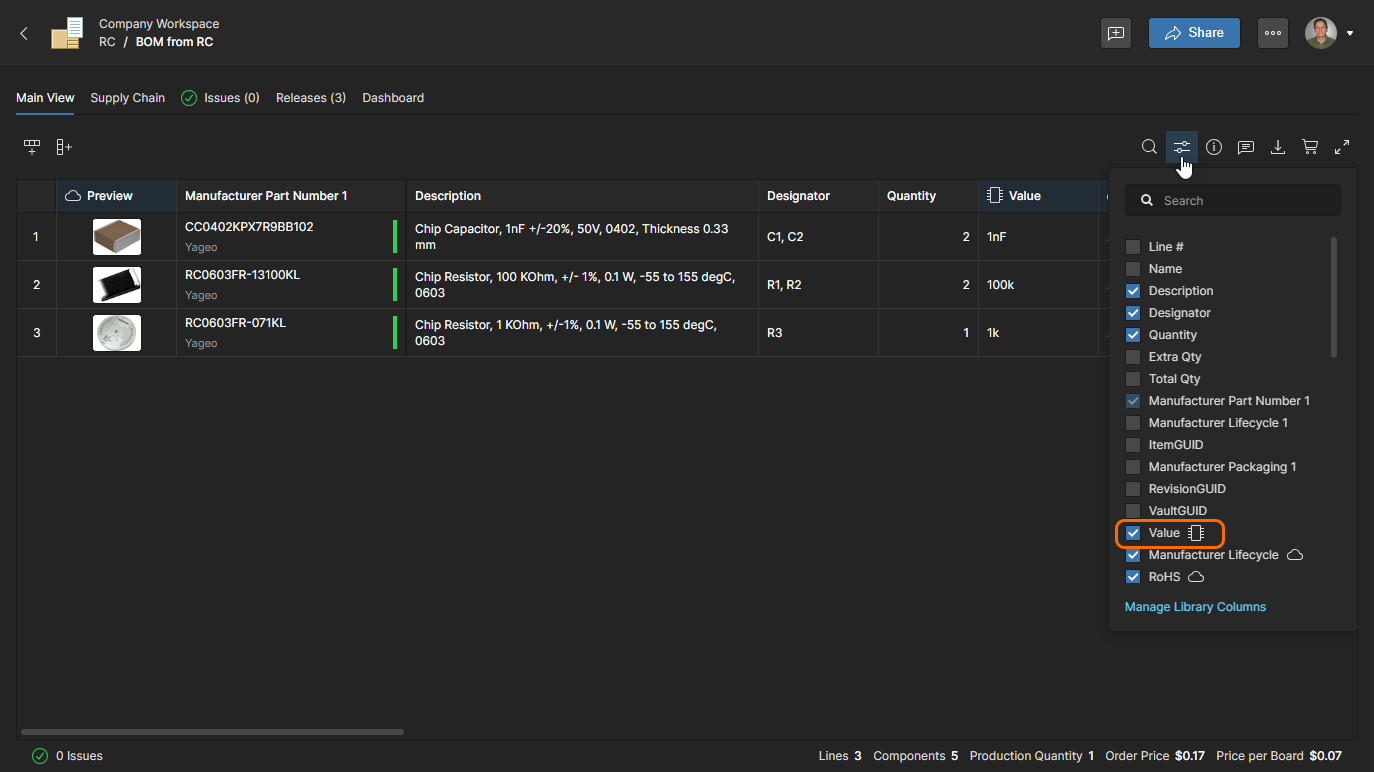The image size is (1374, 772).
Task: Click the download BOM icon
Action: [x=1278, y=147]
